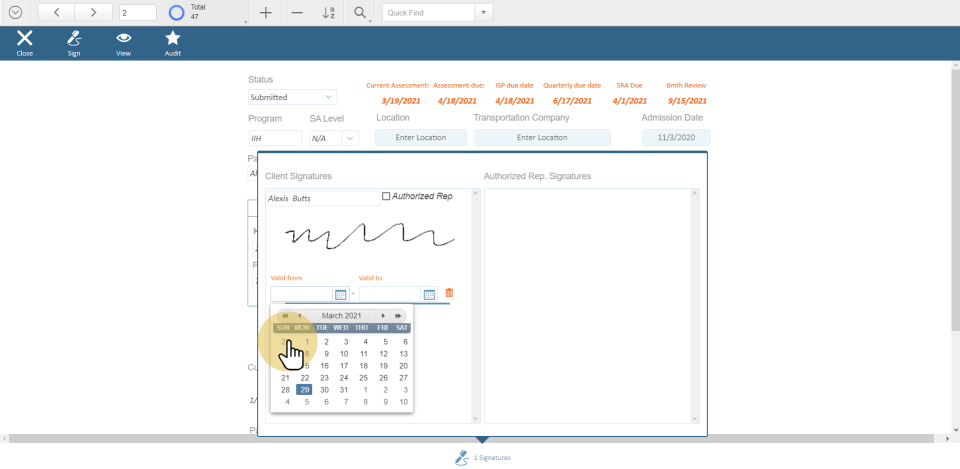Open the Valid from calendar picker
Viewport: 960px width, 469px height.
coord(340,294)
